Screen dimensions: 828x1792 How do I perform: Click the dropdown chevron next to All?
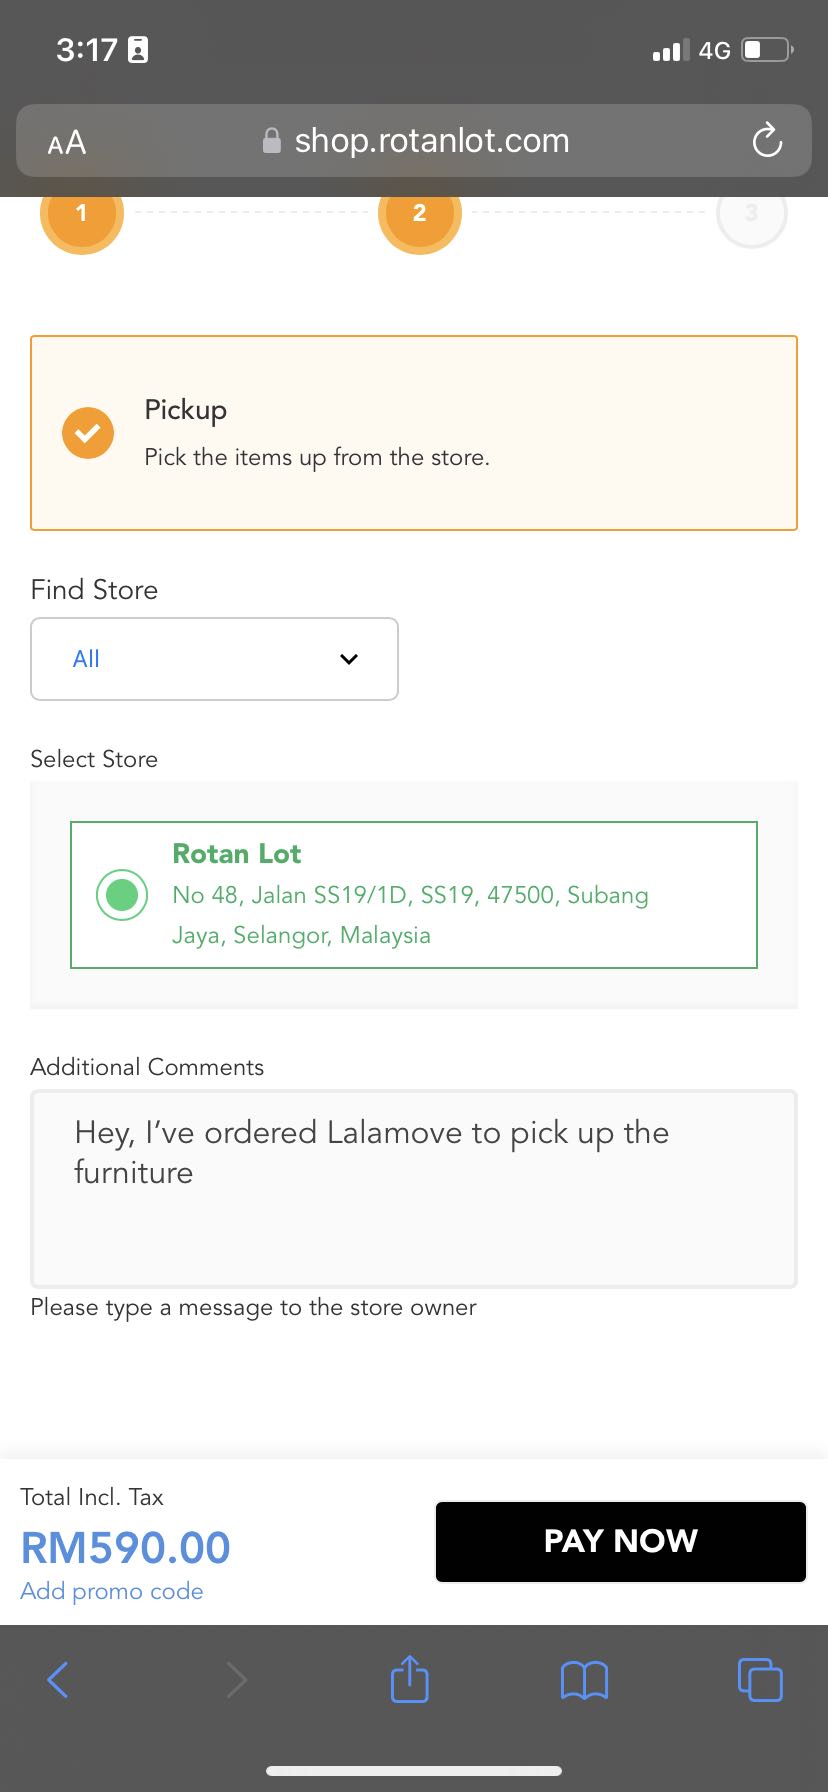(349, 659)
